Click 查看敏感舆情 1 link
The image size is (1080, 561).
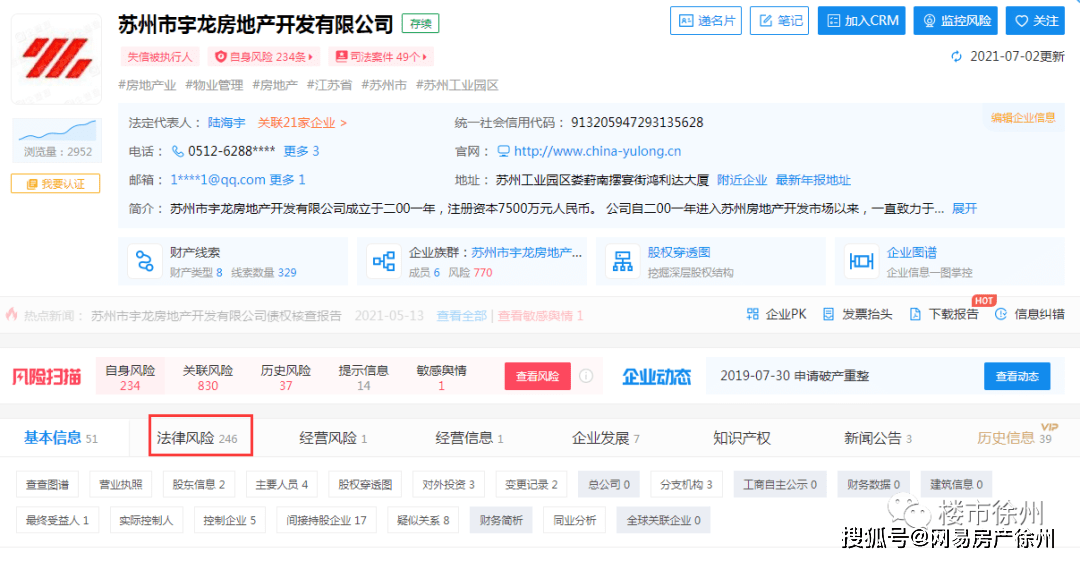pyautogui.click(x=541, y=316)
